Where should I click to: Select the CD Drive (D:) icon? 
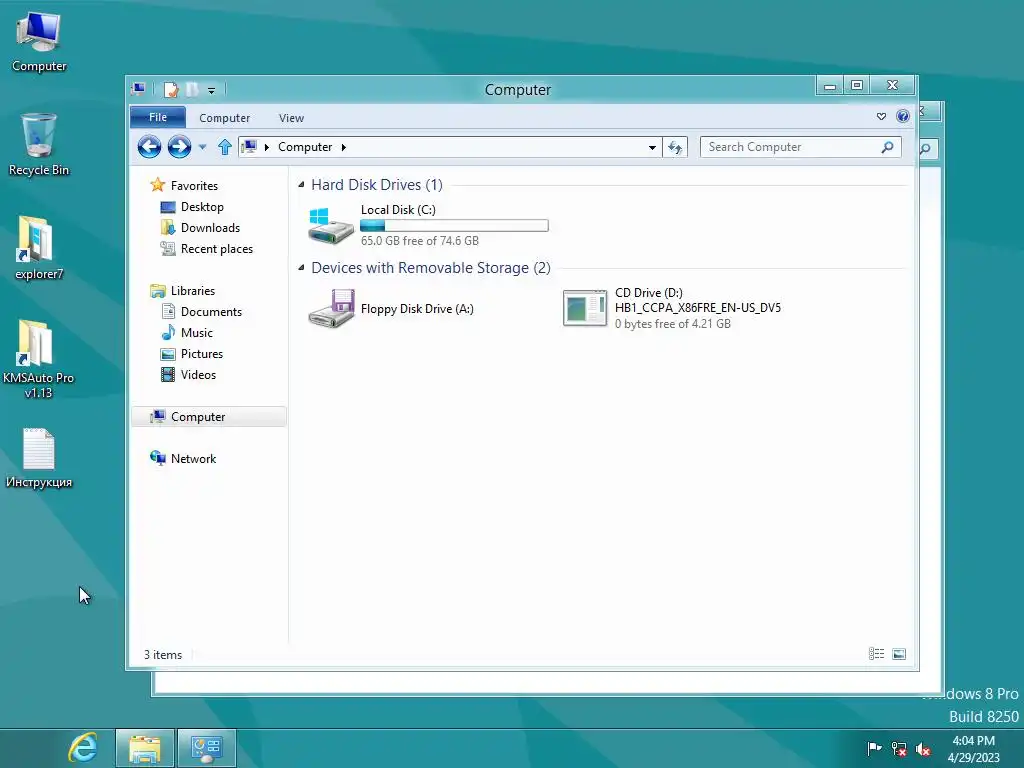[x=584, y=308]
